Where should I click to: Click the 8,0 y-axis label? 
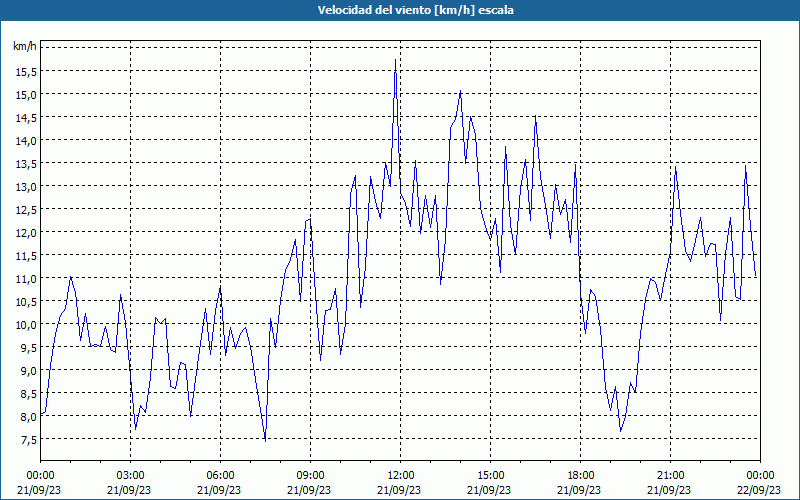coord(28,417)
